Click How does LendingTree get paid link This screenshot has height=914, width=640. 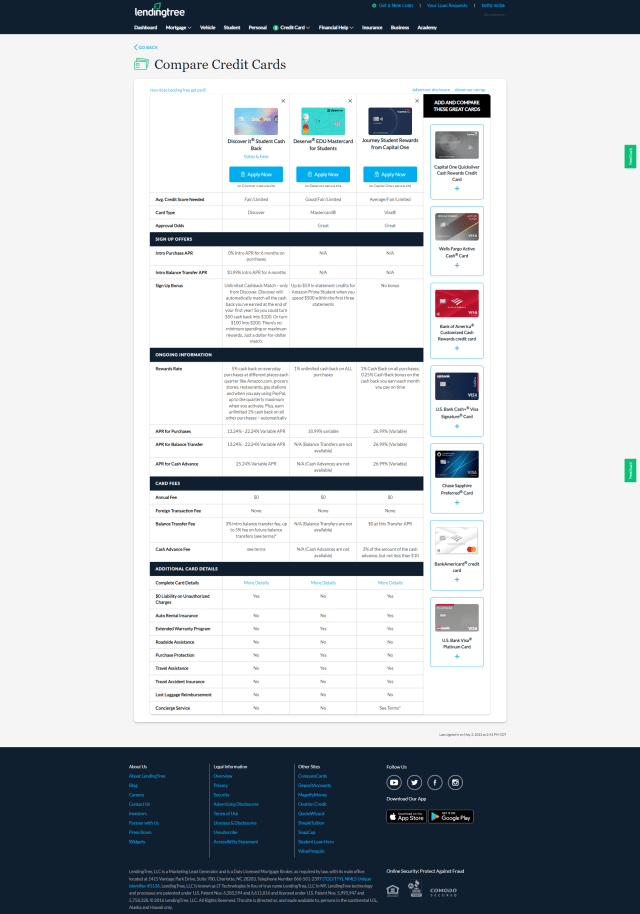point(178,90)
